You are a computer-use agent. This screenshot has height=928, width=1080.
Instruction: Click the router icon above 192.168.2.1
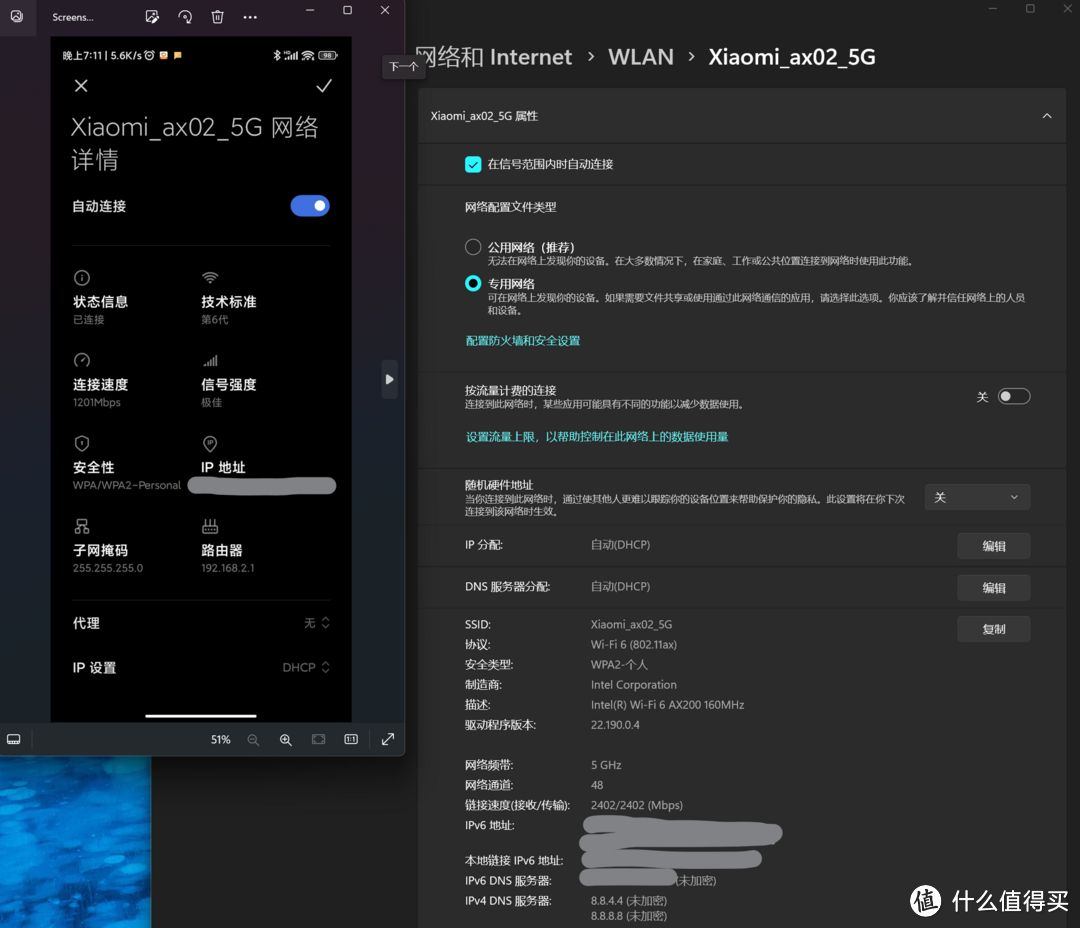(x=210, y=526)
